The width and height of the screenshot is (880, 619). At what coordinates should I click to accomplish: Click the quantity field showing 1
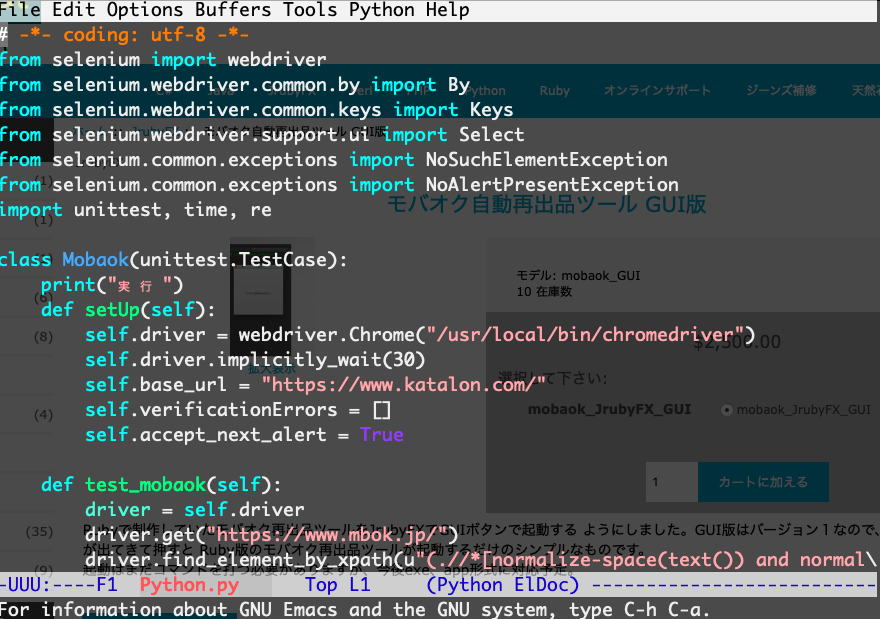coord(672,482)
